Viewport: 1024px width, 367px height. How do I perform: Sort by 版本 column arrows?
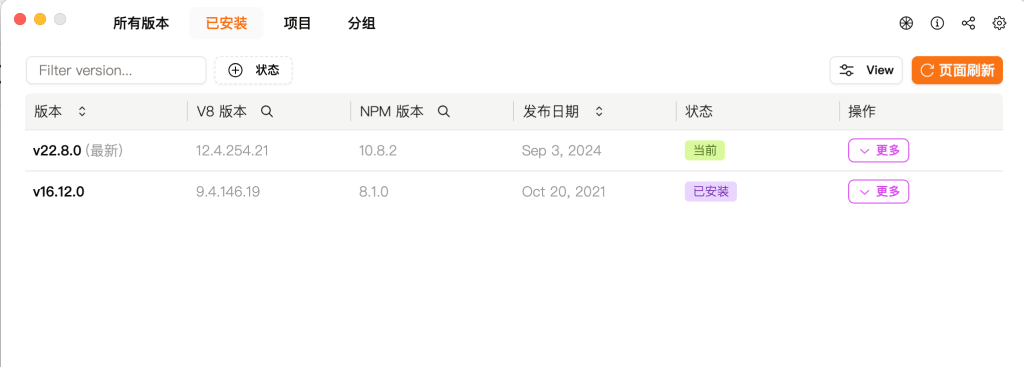[82, 112]
